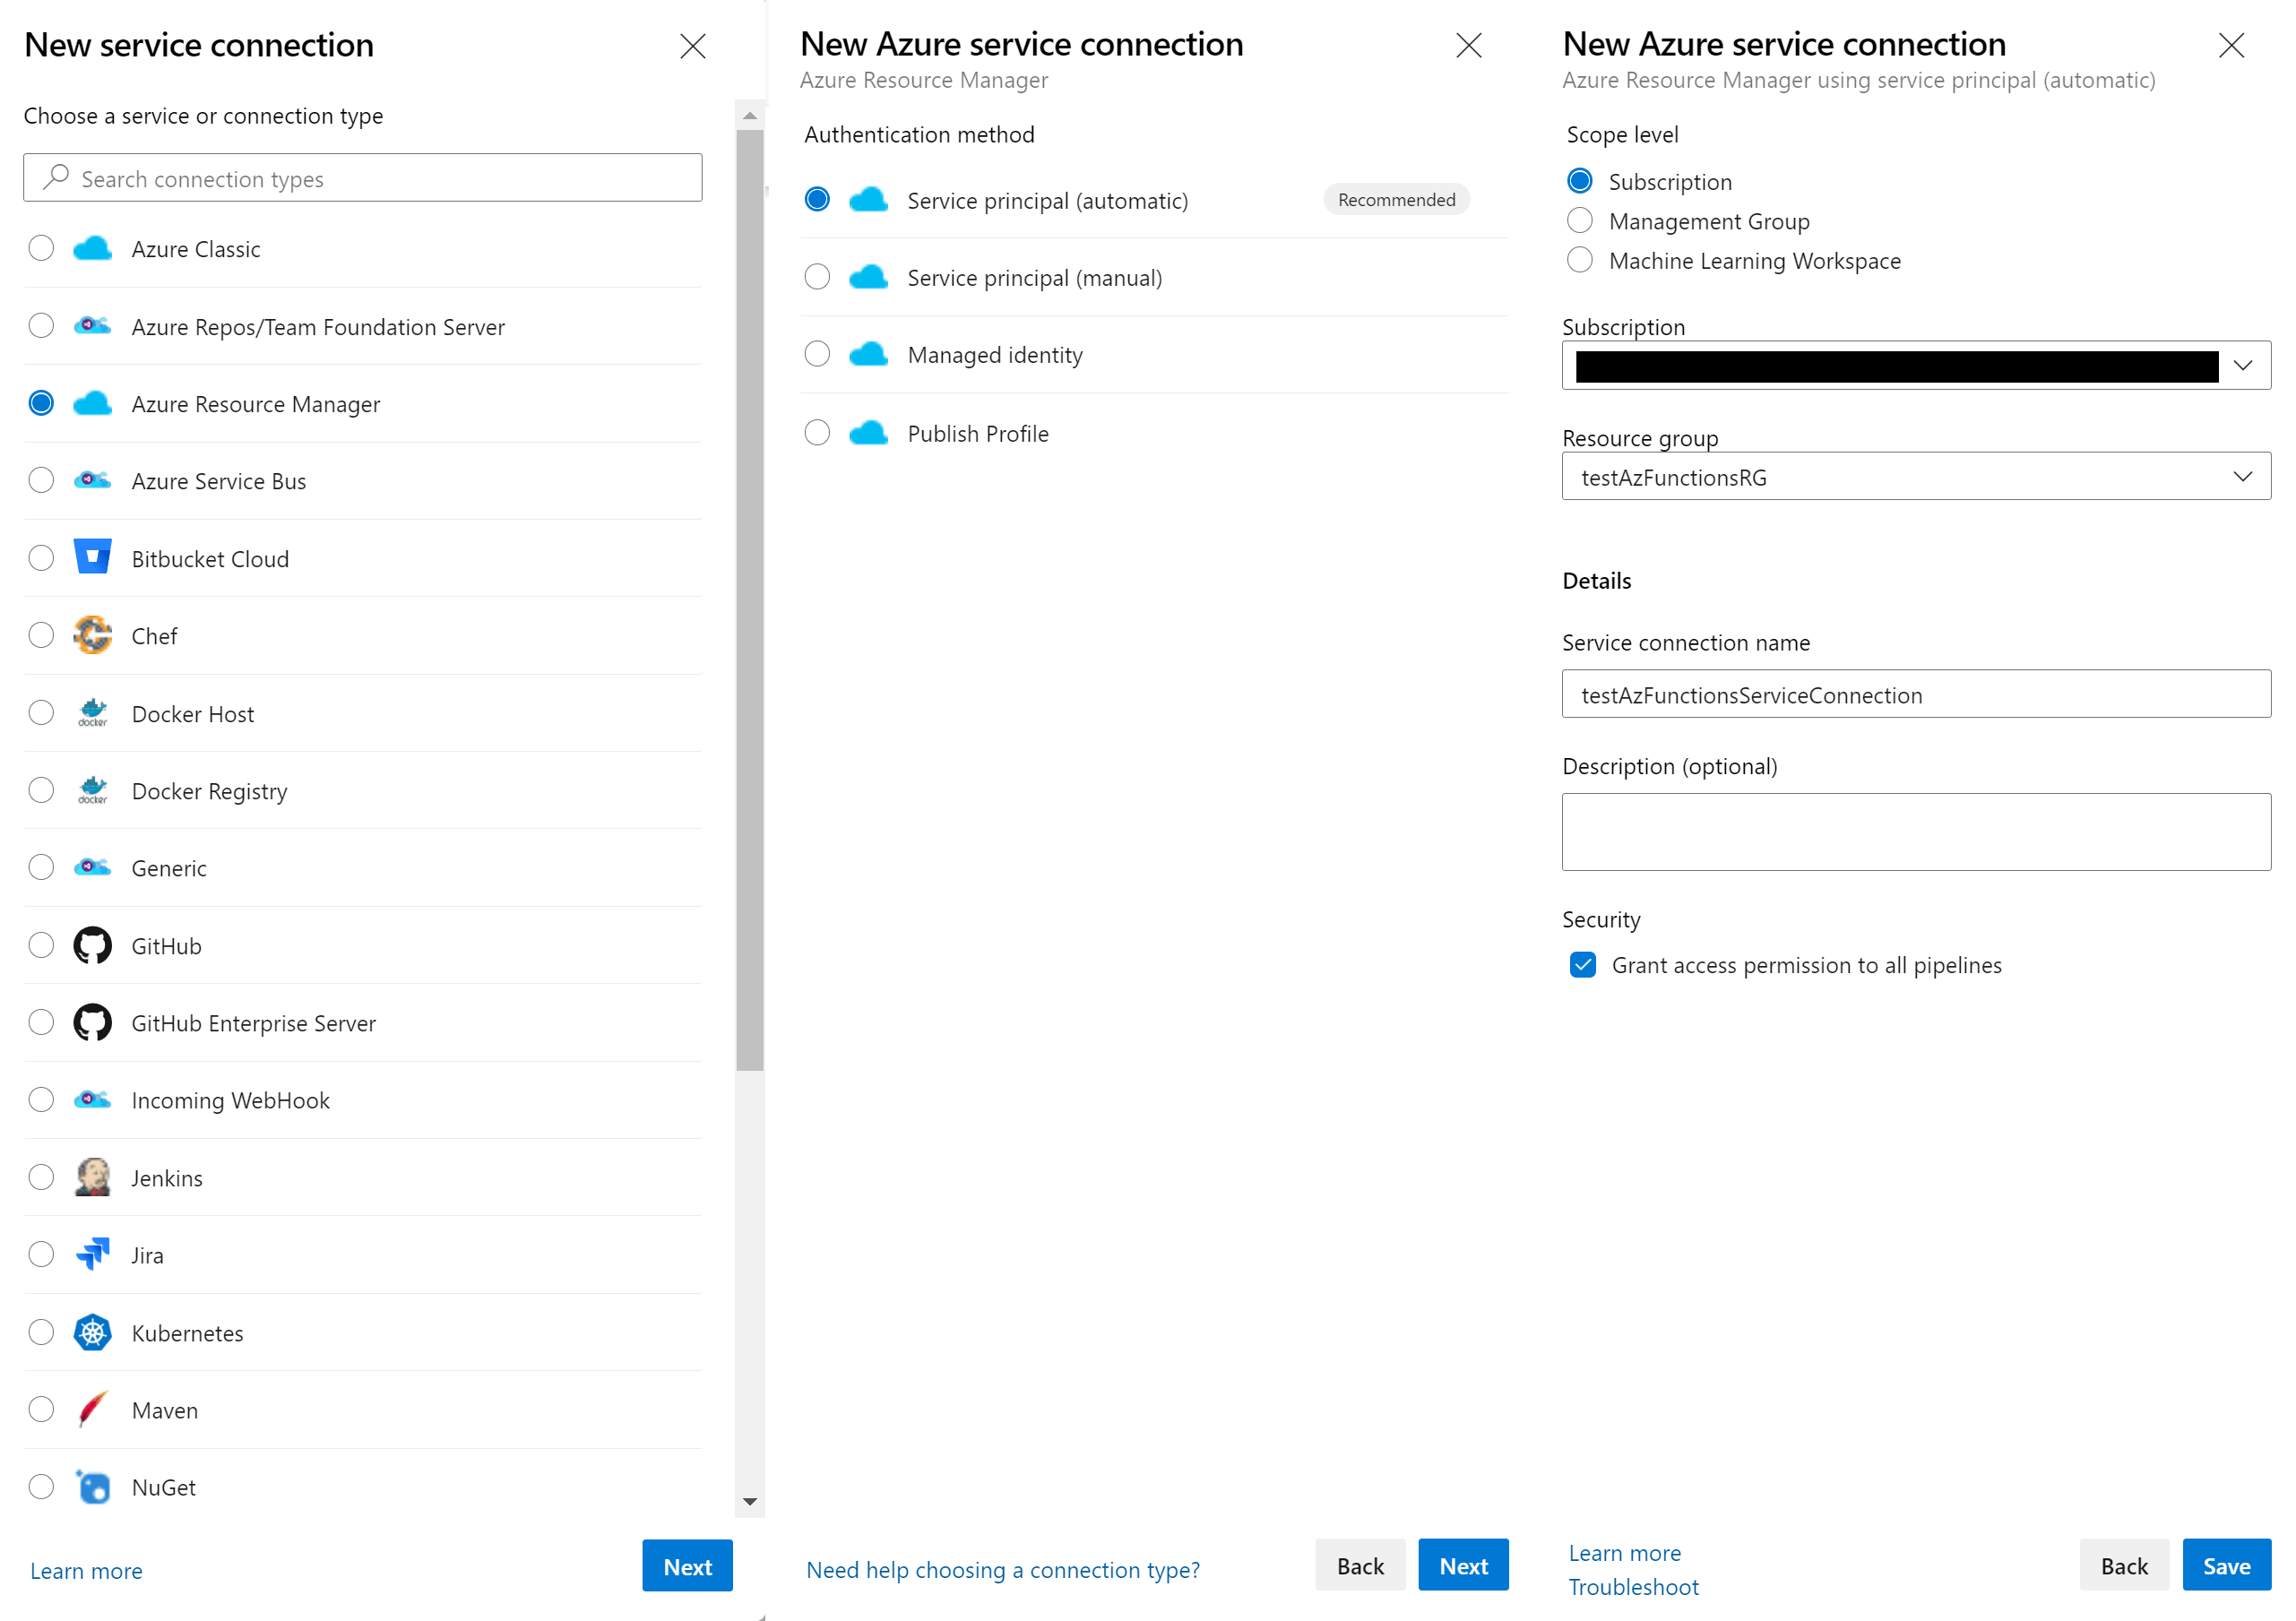The height and width of the screenshot is (1621, 2296).
Task: Click the Description (optional) text box
Action: pos(1916,832)
